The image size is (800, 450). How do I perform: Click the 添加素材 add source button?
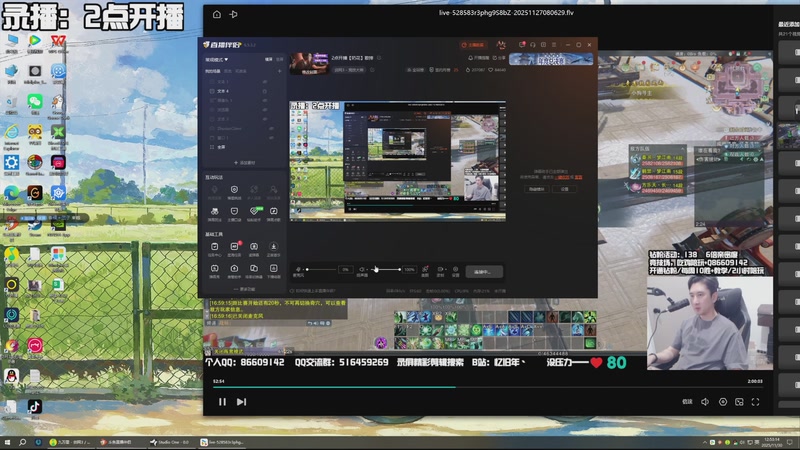(x=245, y=163)
